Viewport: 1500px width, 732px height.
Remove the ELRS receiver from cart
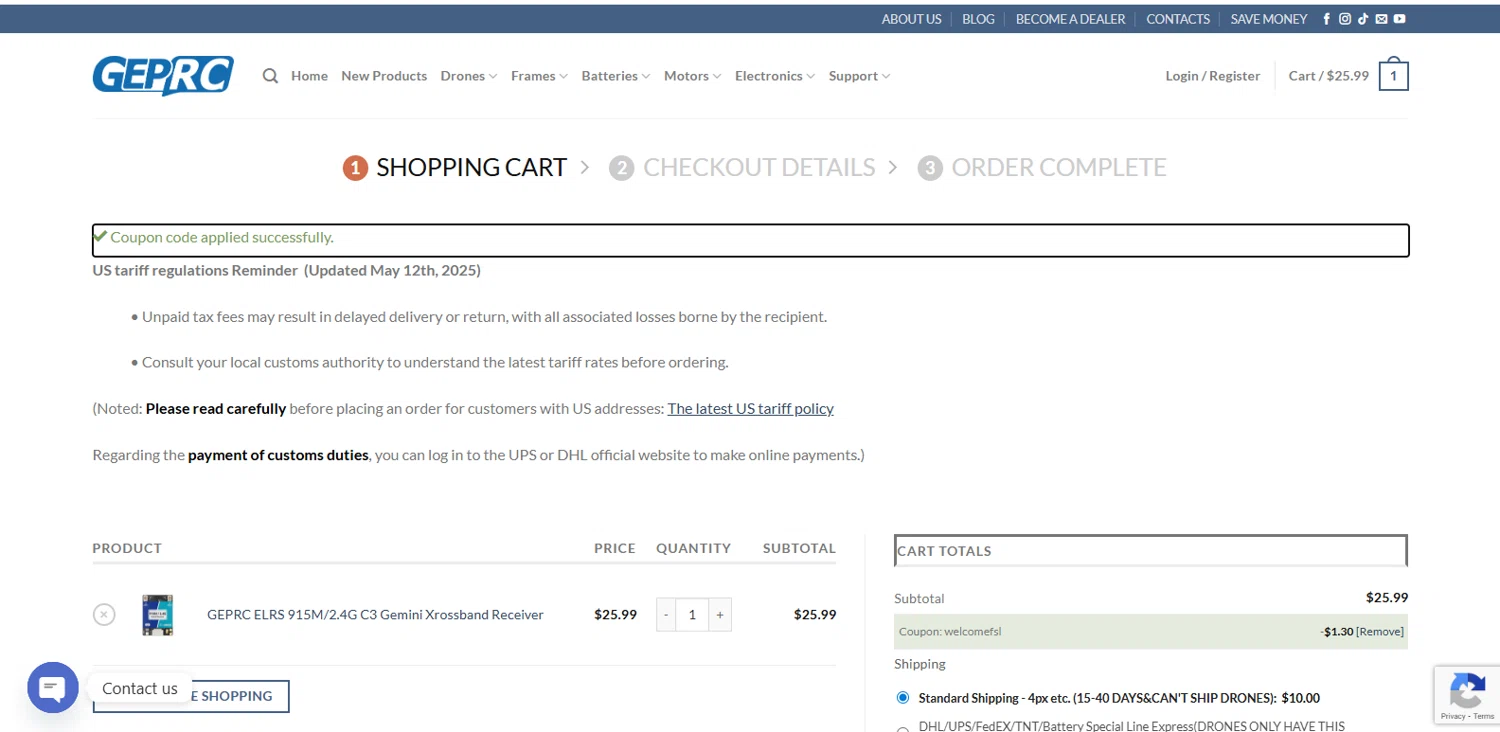[x=104, y=614]
